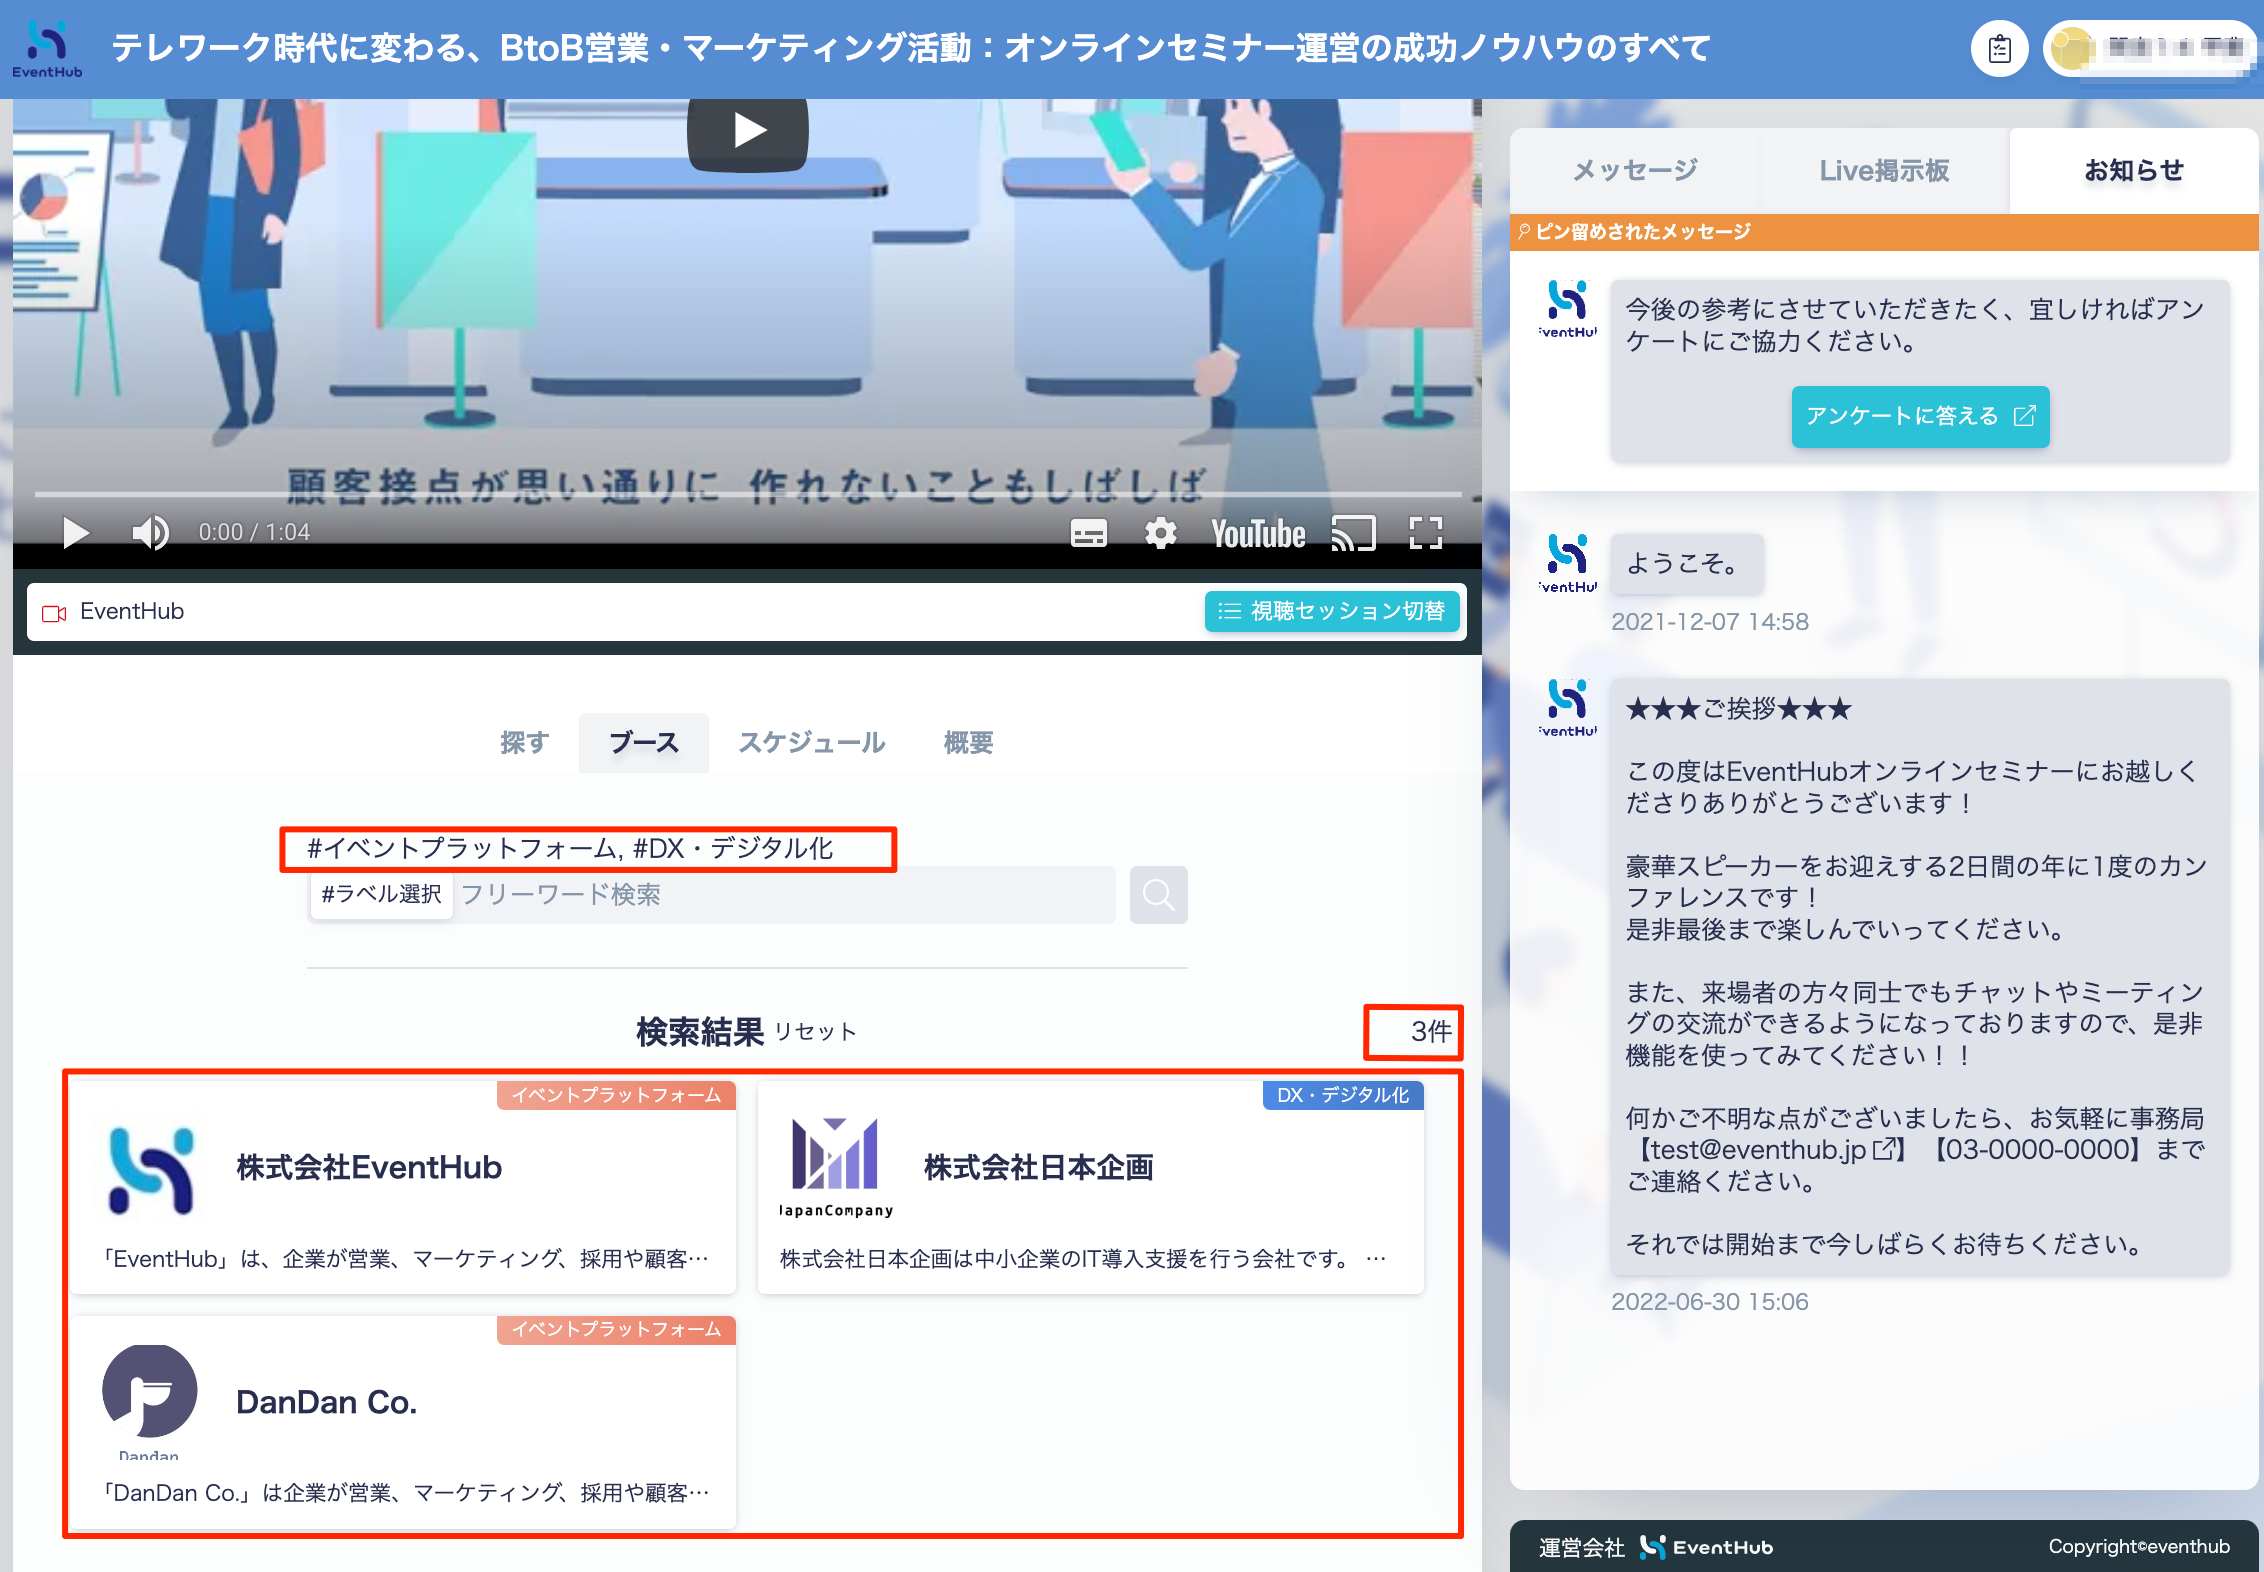
Task: Open the #ラベル選択 label selector
Action: 382,894
